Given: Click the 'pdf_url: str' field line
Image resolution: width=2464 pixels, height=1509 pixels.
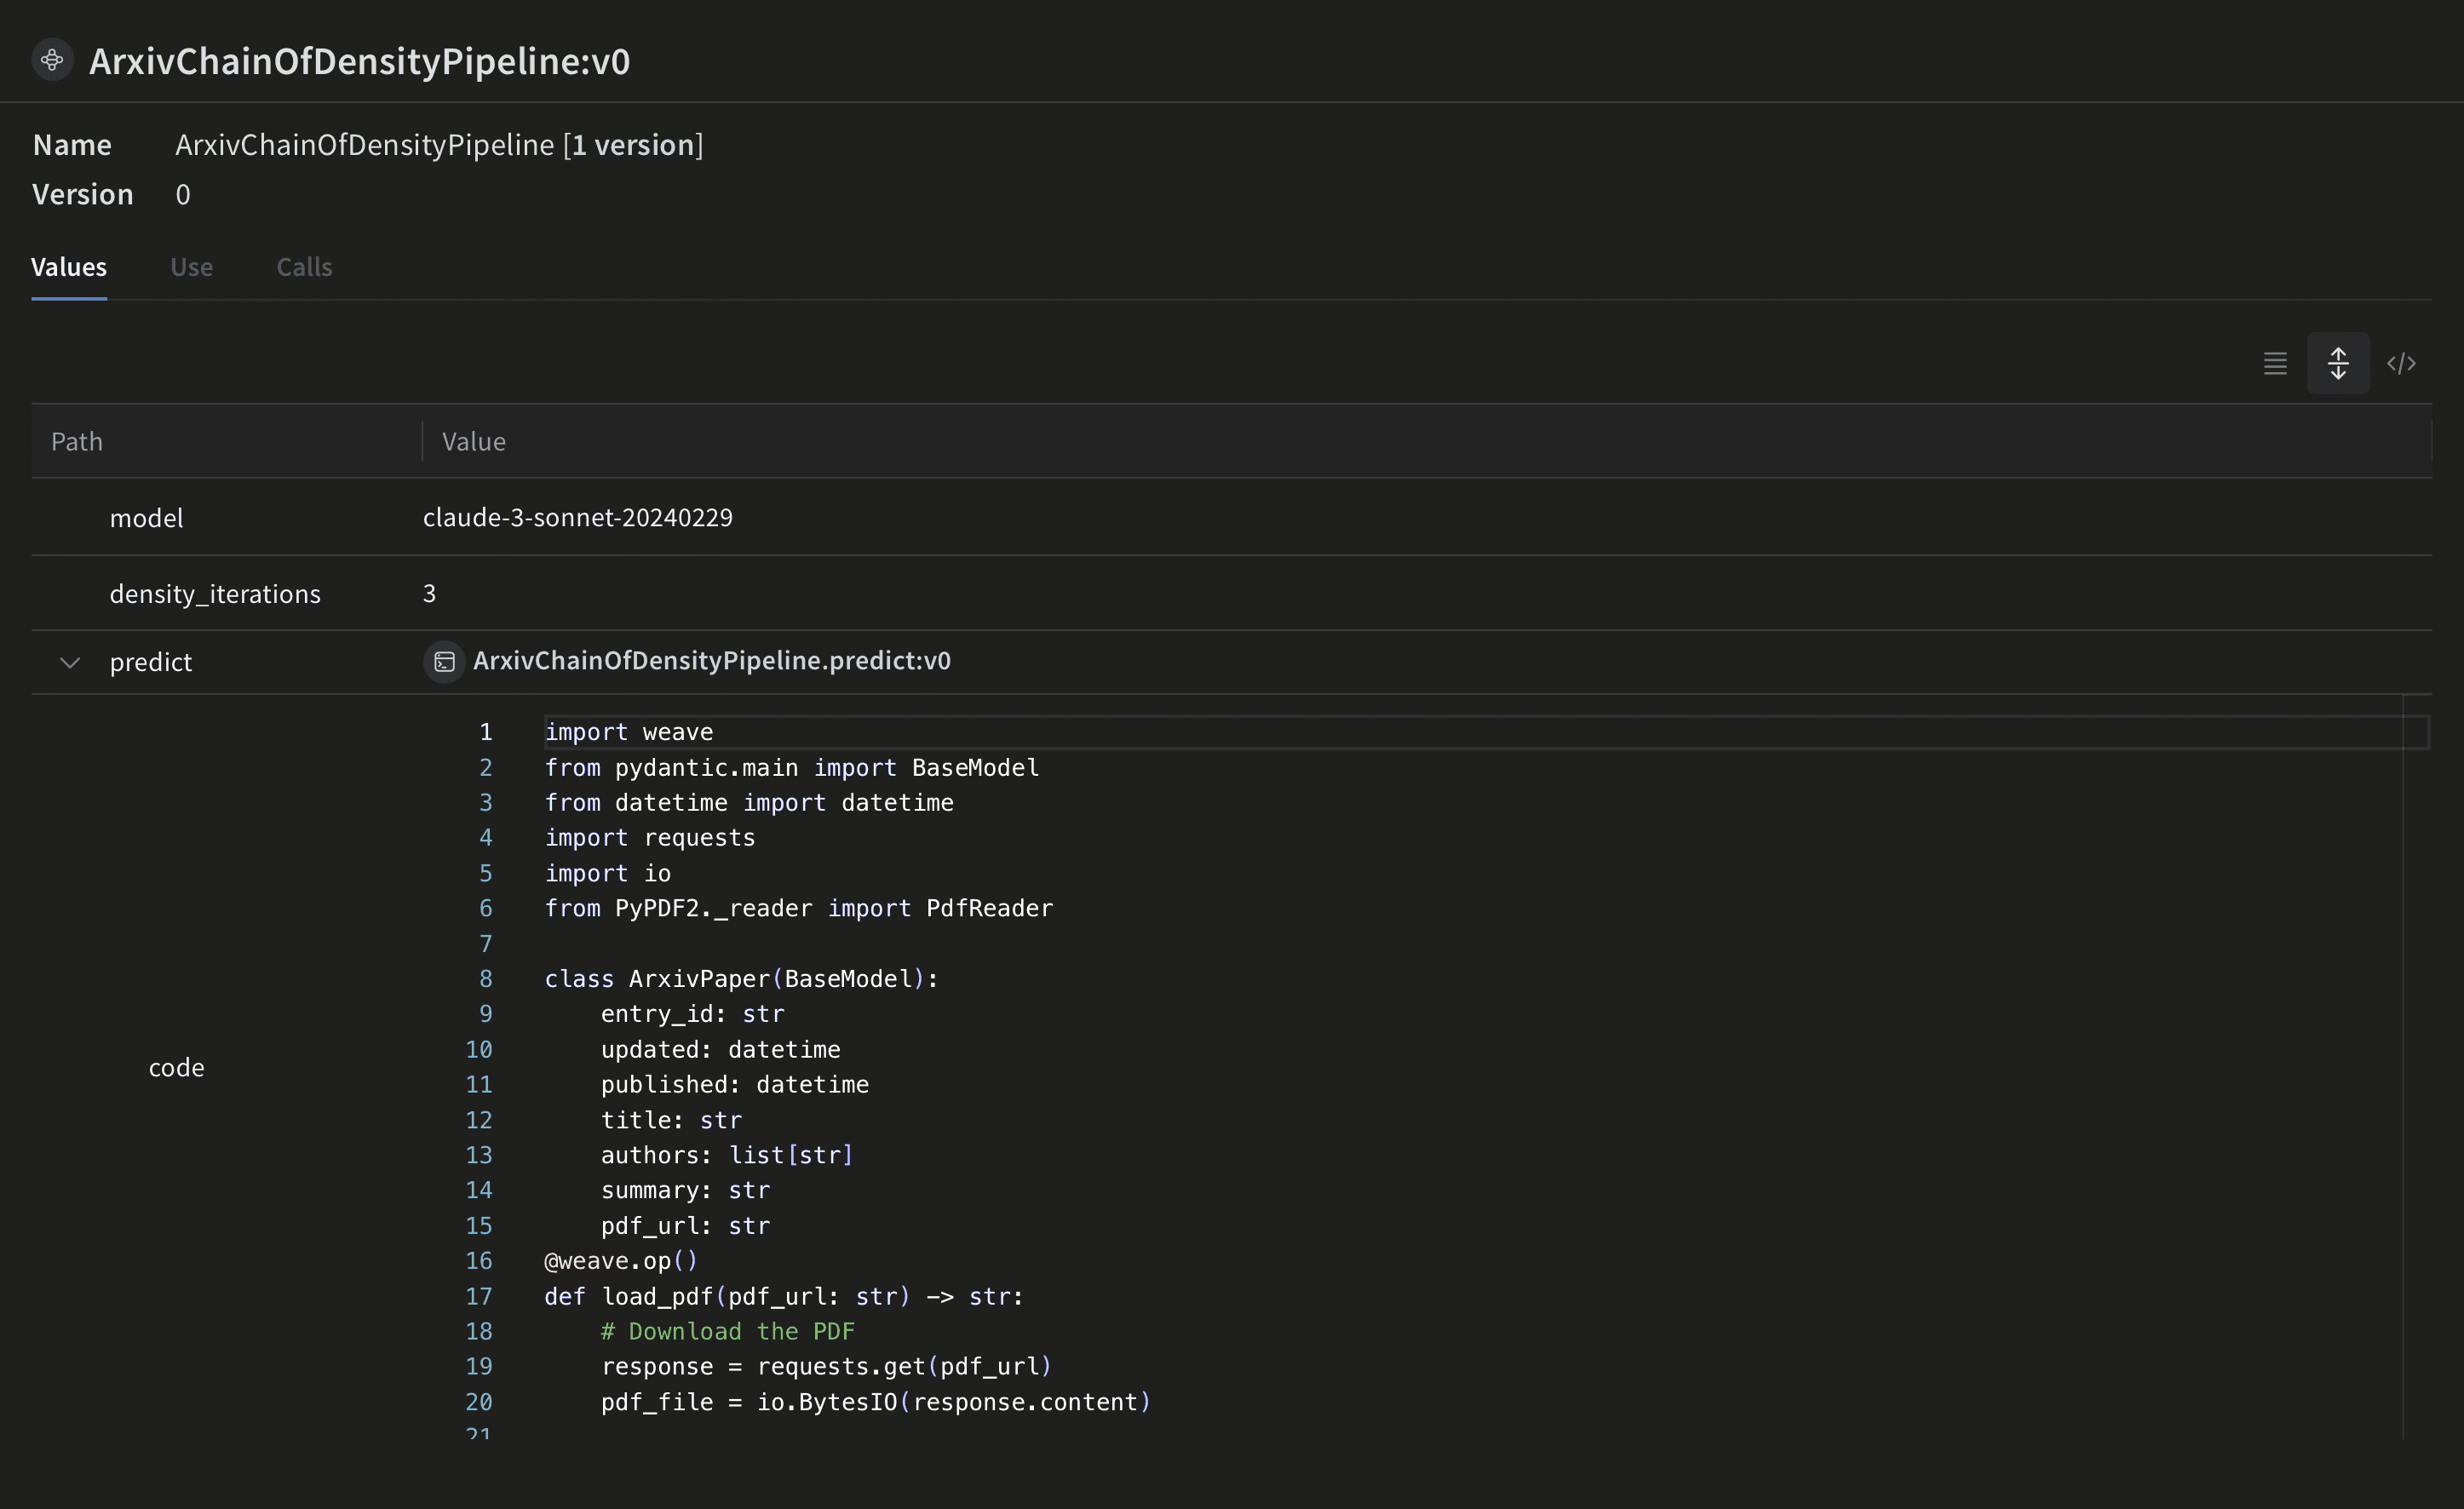Looking at the screenshot, I should (686, 1226).
